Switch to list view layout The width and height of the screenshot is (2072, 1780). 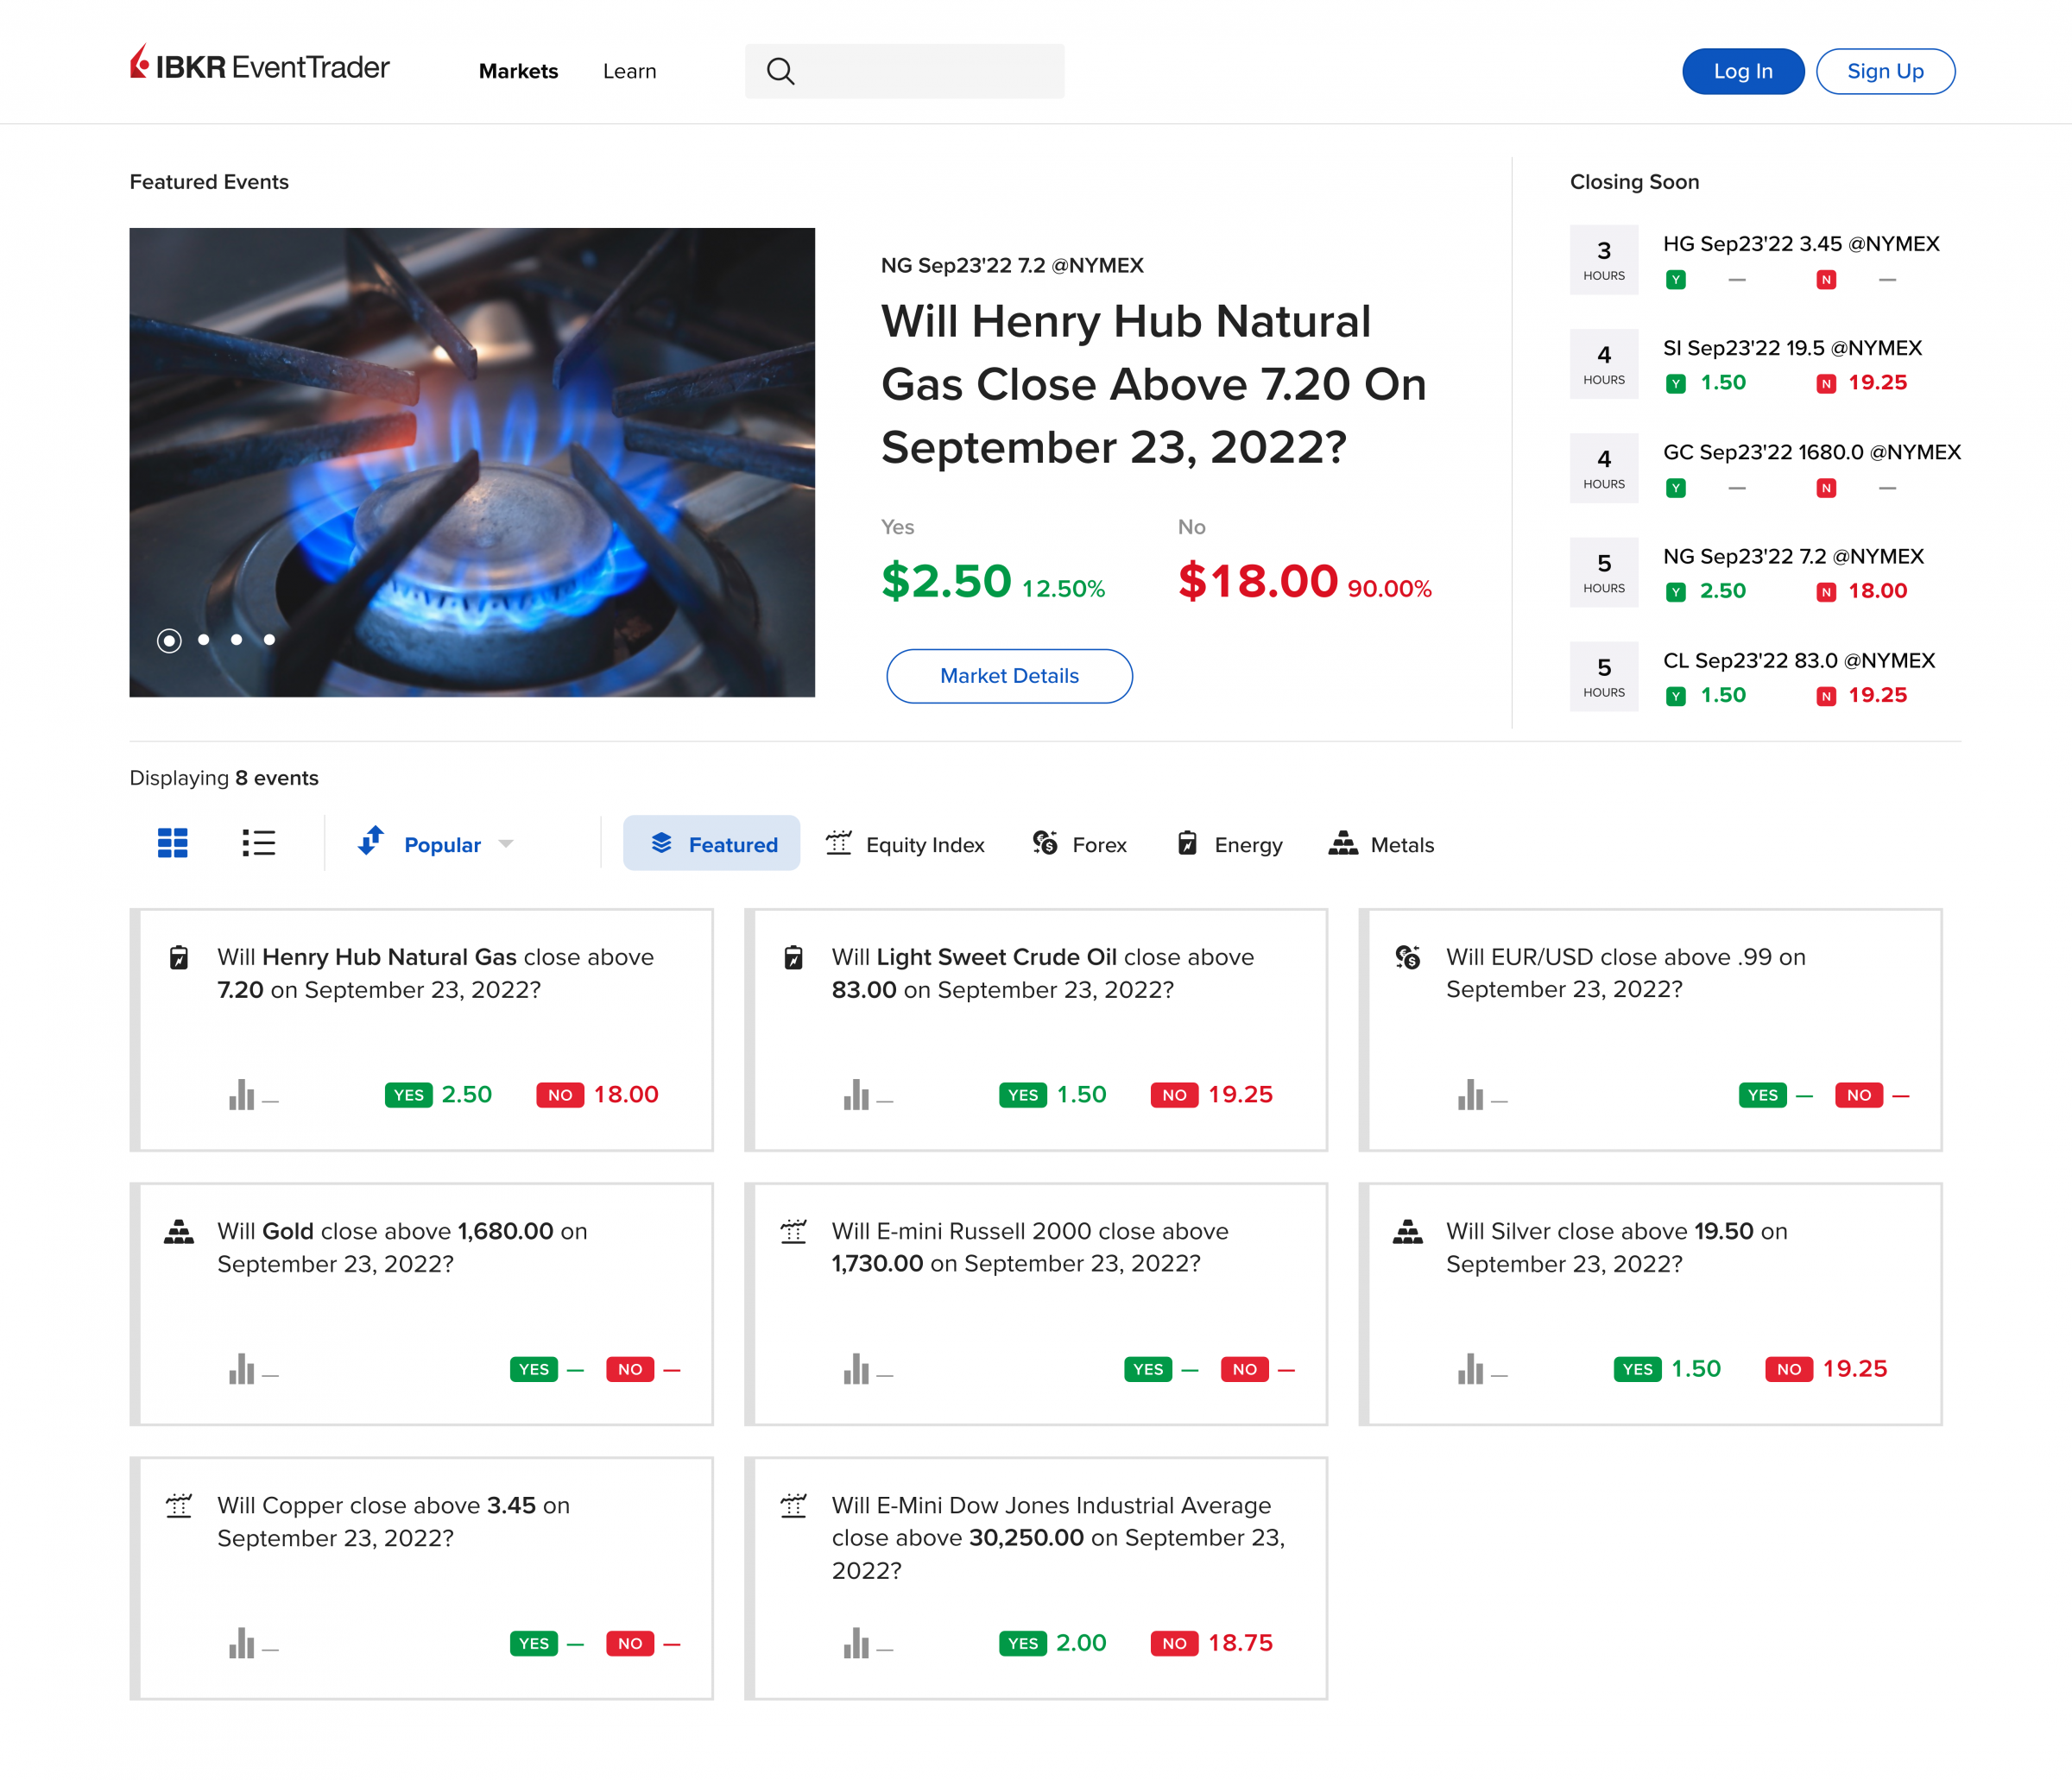[258, 843]
